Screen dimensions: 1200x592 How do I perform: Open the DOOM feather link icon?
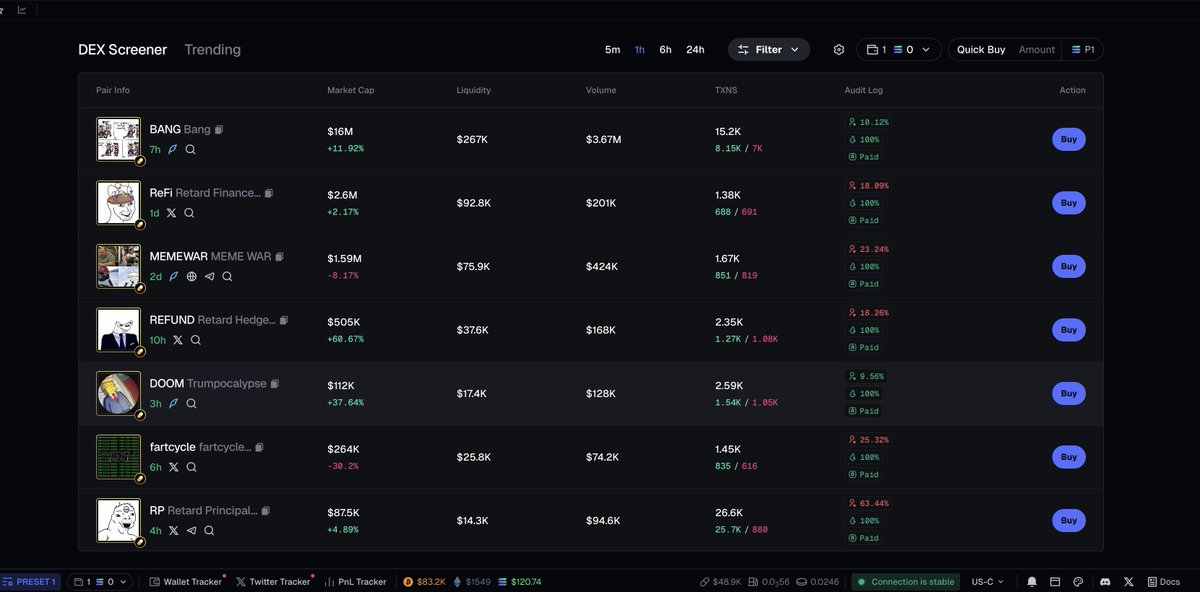pyautogui.click(x=173, y=404)
